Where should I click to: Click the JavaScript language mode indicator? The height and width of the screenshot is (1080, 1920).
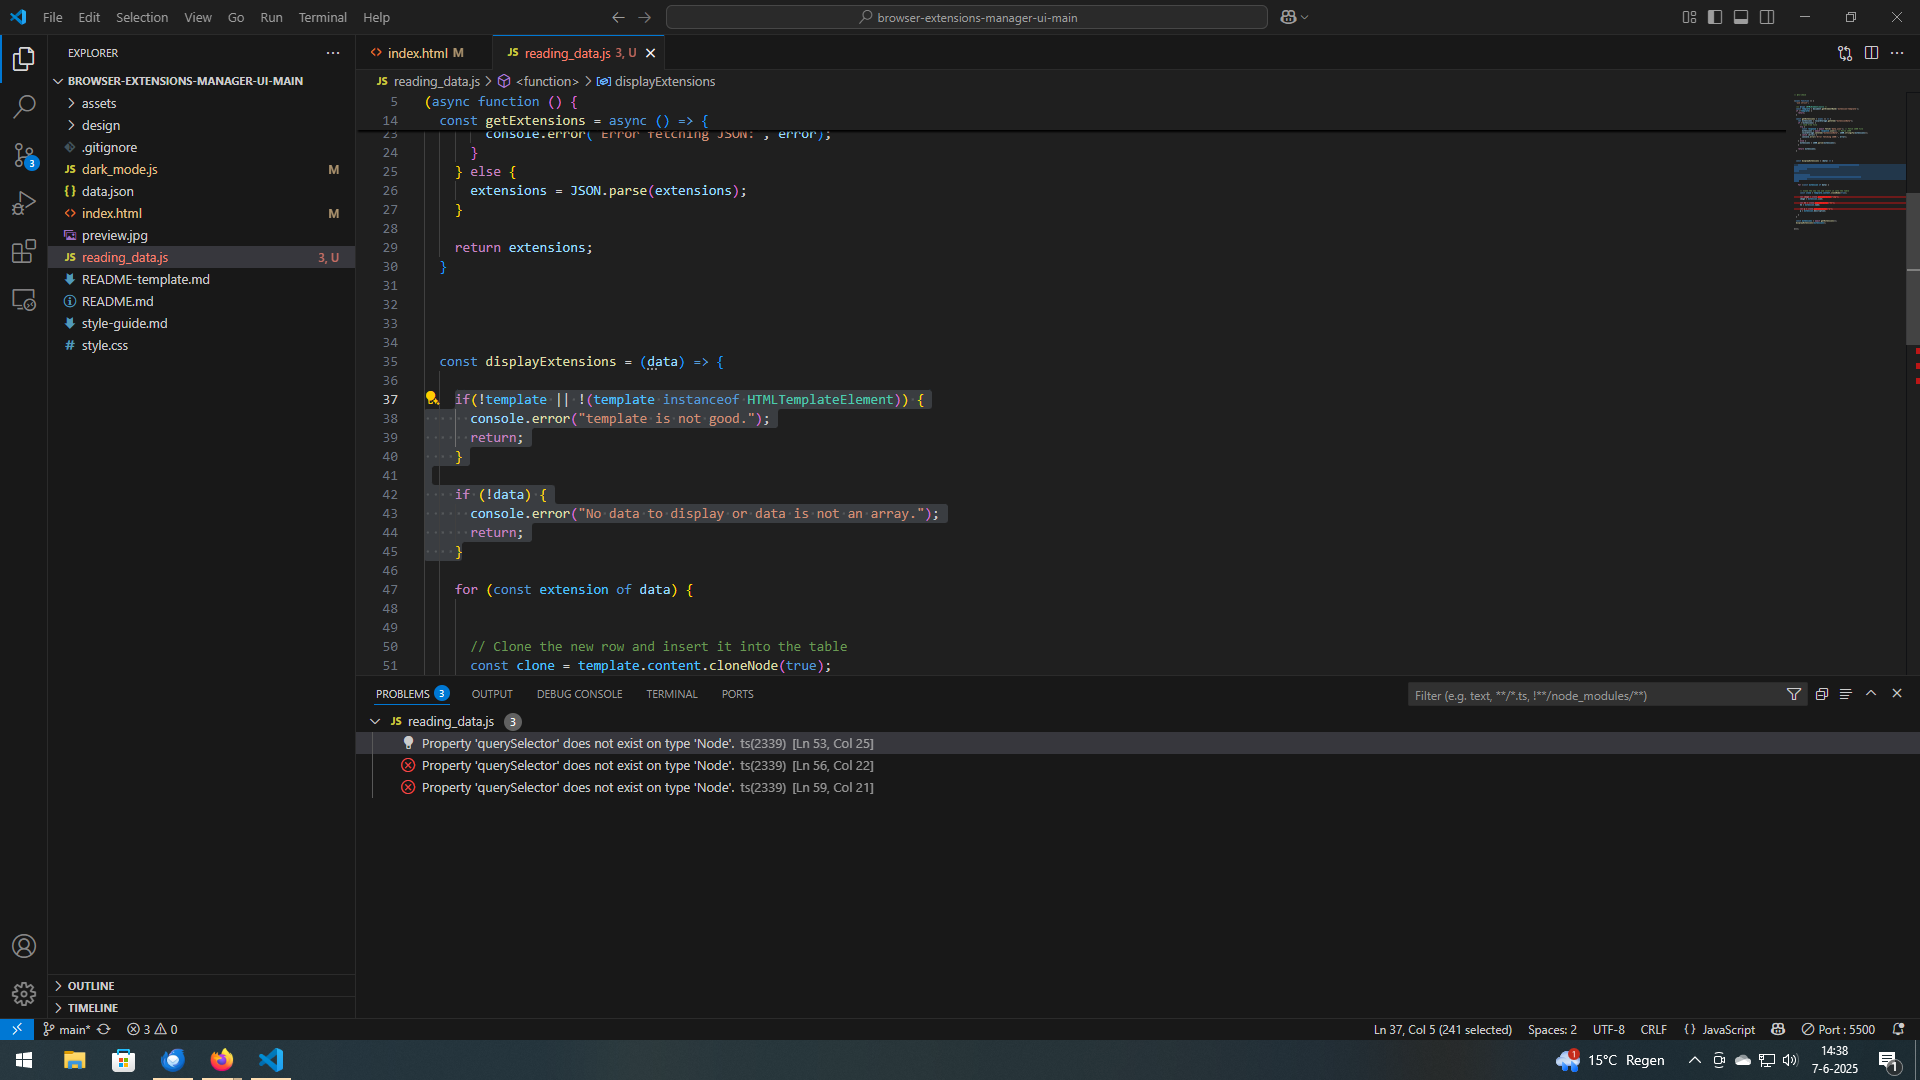click(x=1728, y=1029)
